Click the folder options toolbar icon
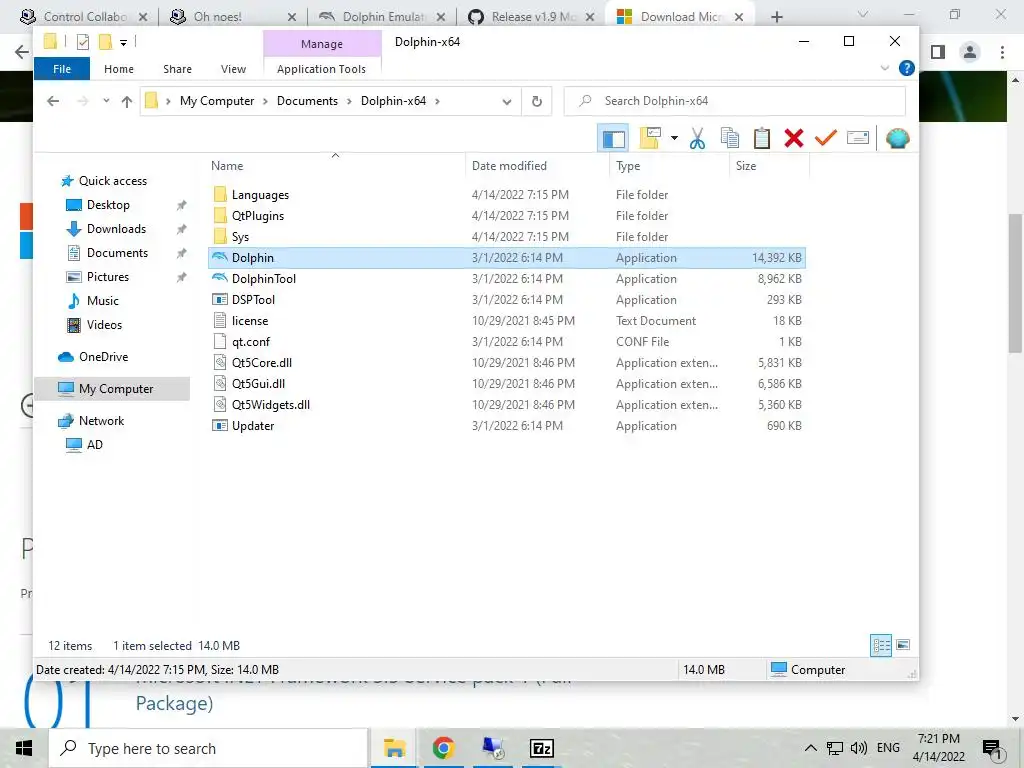The image size is (1024, 768). (x=650, y=138)
